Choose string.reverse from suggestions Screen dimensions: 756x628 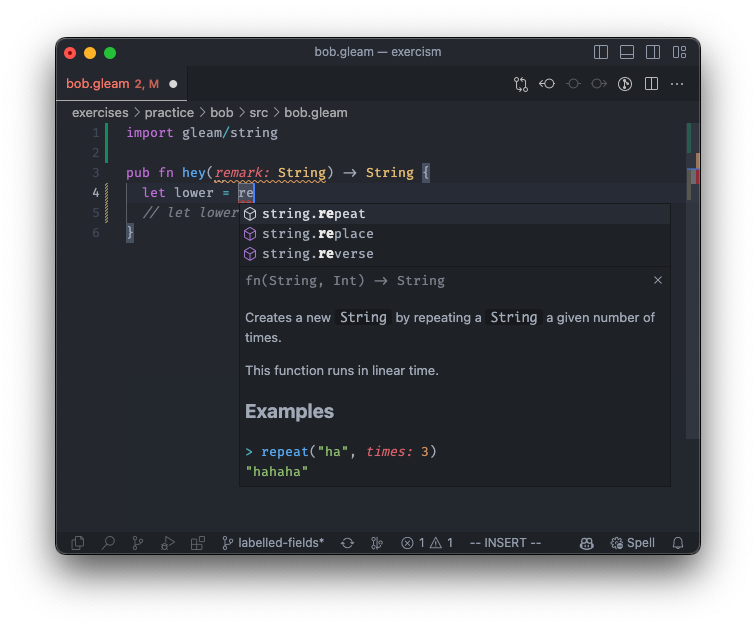coord(455,254)
